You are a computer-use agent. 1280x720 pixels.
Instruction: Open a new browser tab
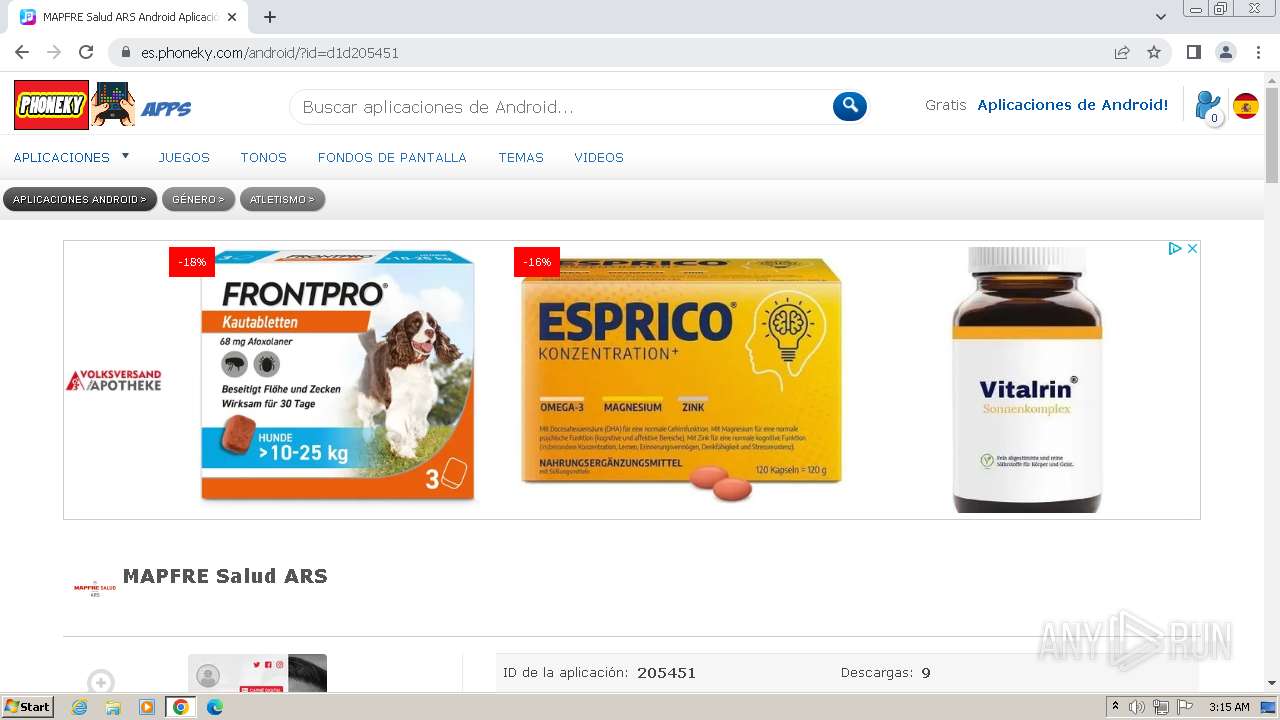(x=270, y=17)
